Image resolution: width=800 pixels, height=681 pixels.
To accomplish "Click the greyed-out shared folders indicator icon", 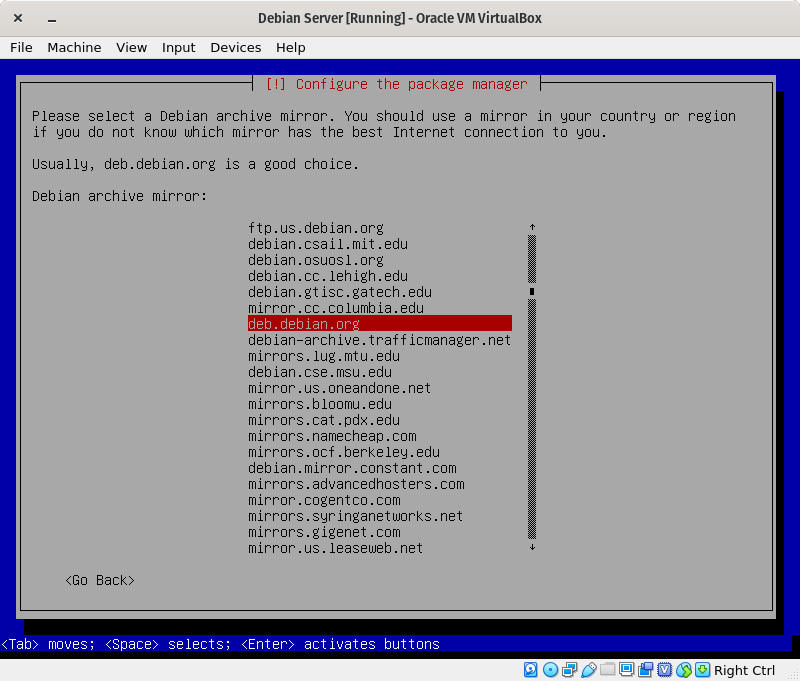I will click(x=607, y=669).
